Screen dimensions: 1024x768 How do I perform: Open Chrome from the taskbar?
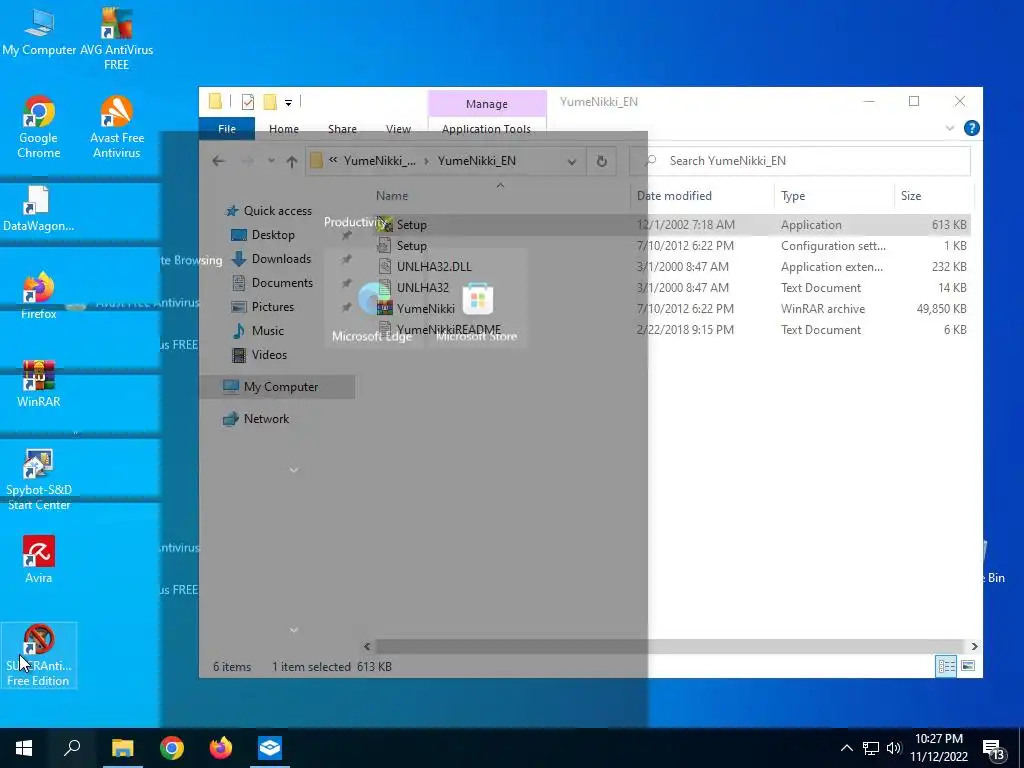(172, 748)
